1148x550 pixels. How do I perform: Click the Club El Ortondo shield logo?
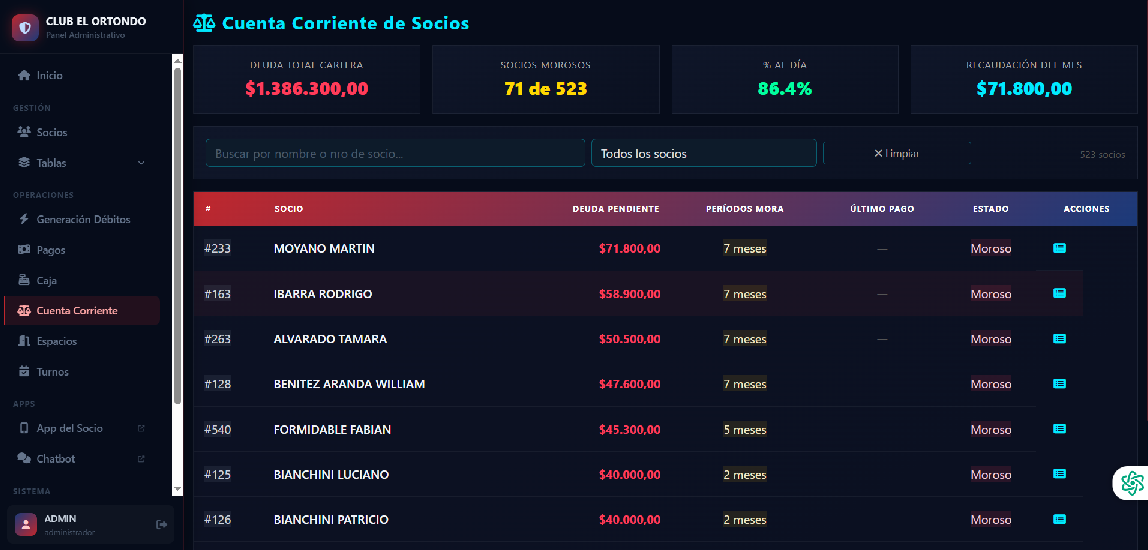[x=26, y=28]
